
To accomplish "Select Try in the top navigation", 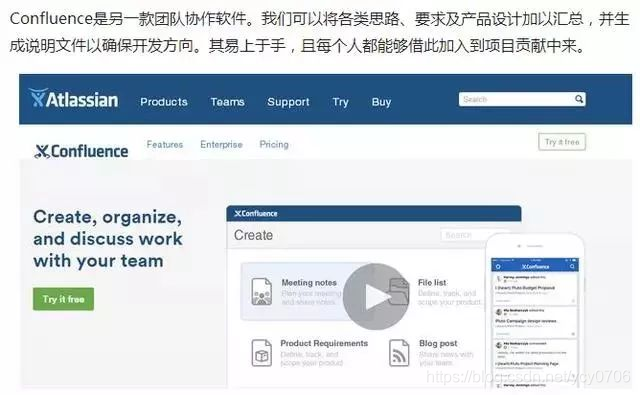I will coord(340,102).
